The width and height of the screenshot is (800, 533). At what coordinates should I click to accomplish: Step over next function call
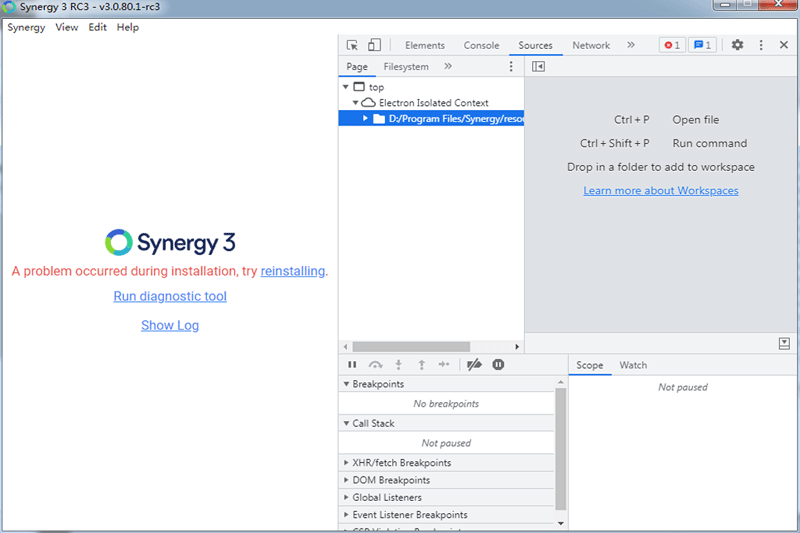click(376, 364)
